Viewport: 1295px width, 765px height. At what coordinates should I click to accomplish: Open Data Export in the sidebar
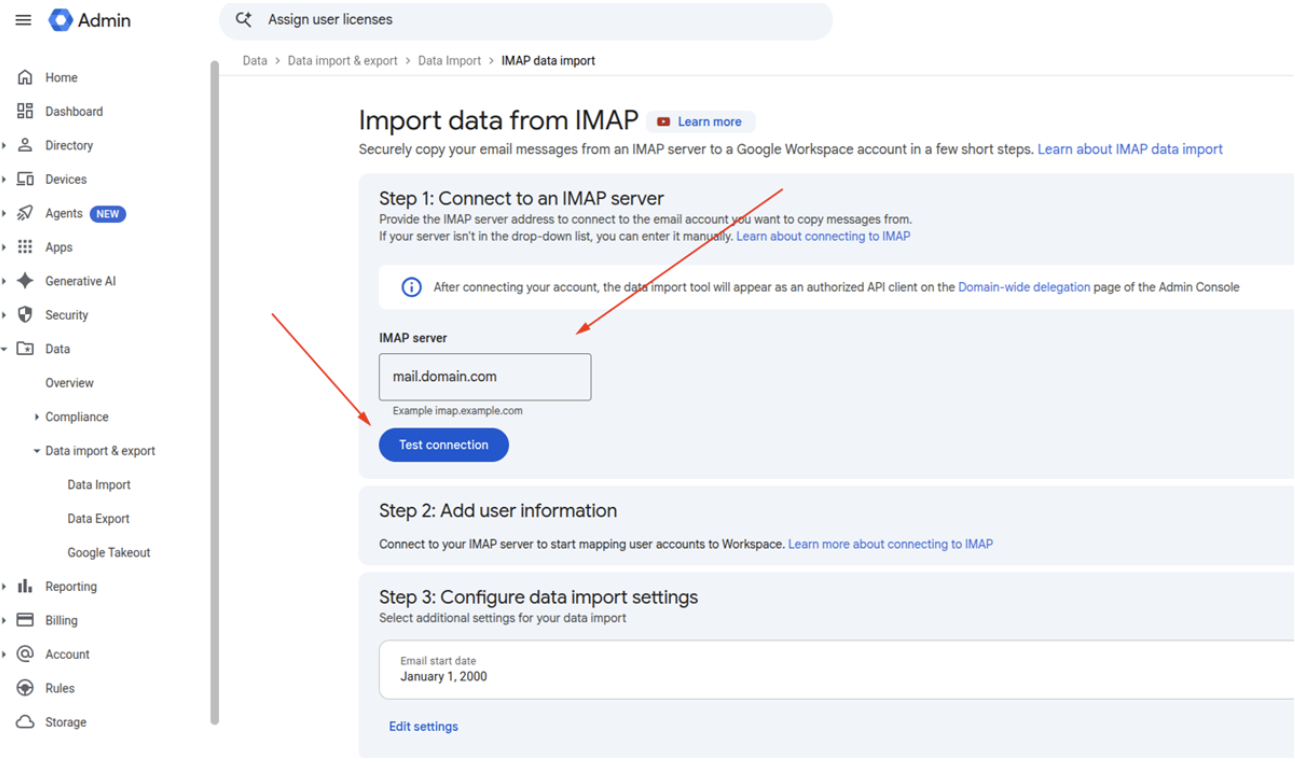[98, 519]
